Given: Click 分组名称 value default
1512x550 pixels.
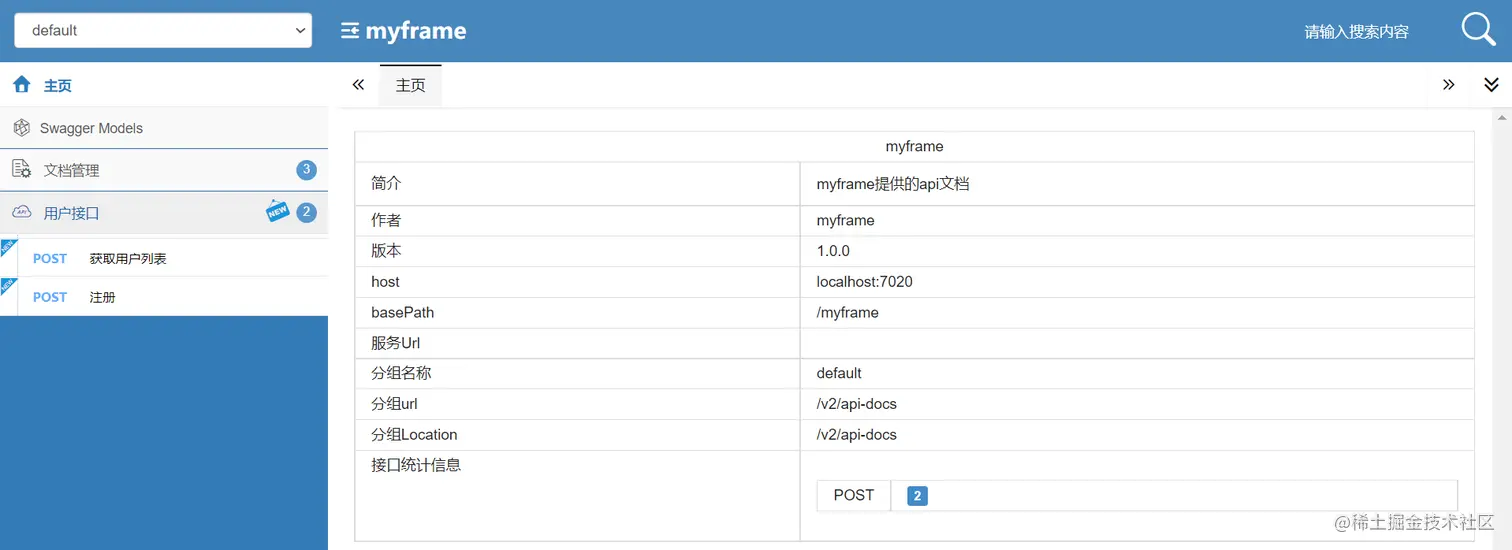Looking at the screenshot, I should pos(839,373).
